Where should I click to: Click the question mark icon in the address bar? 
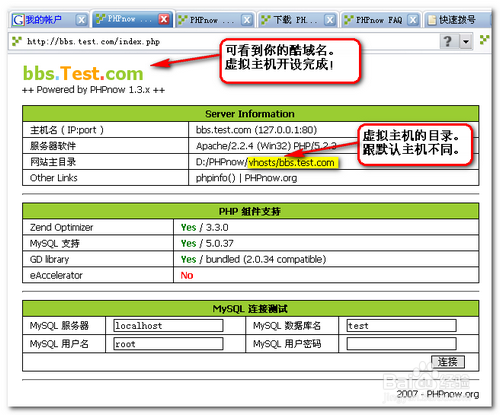point(447,41)
